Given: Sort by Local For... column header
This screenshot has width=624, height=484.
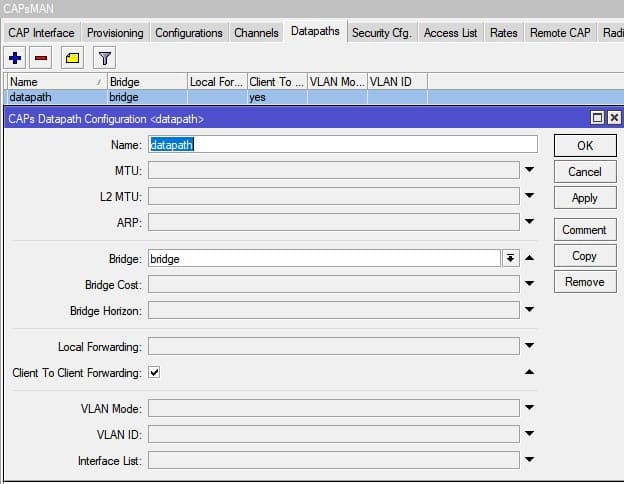Looking at the screenshot, I should (x=217, y=82).
